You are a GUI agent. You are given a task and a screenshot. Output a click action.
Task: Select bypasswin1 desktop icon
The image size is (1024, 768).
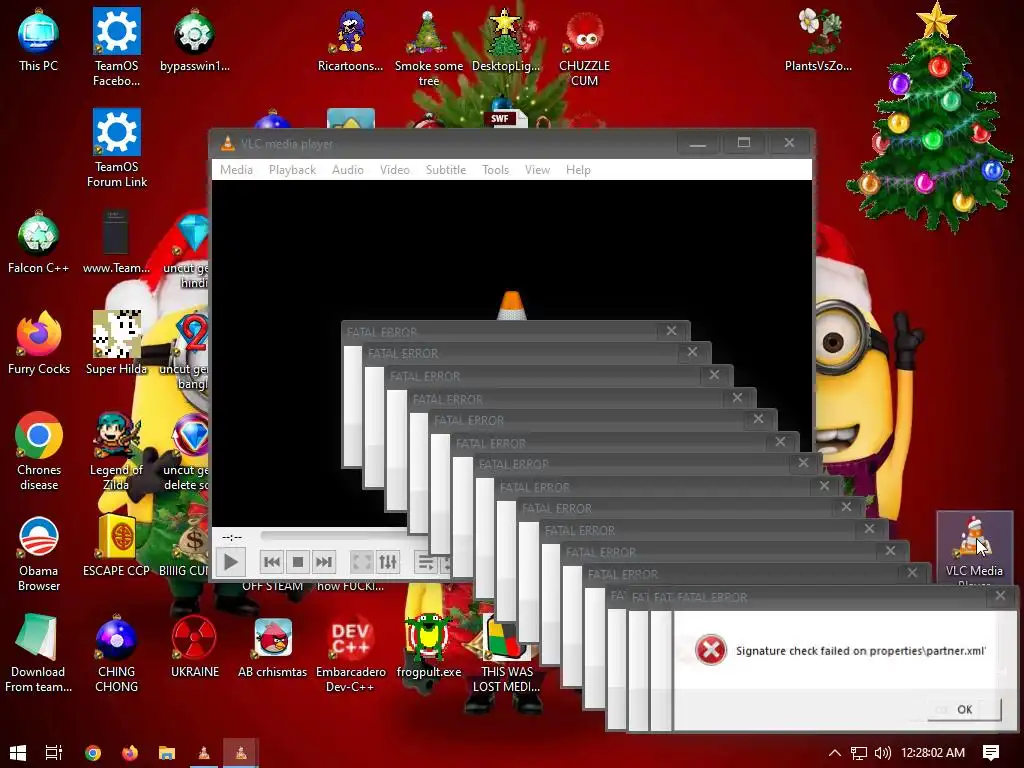[195, 40]
